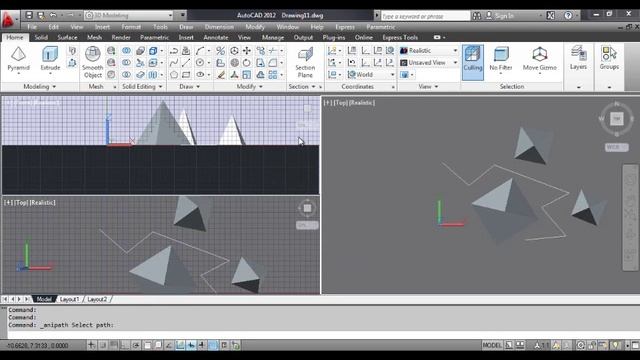Switch to the Surface ribbon tab
The width and height of the screenshot is (640, 360).
pos(67,38)
